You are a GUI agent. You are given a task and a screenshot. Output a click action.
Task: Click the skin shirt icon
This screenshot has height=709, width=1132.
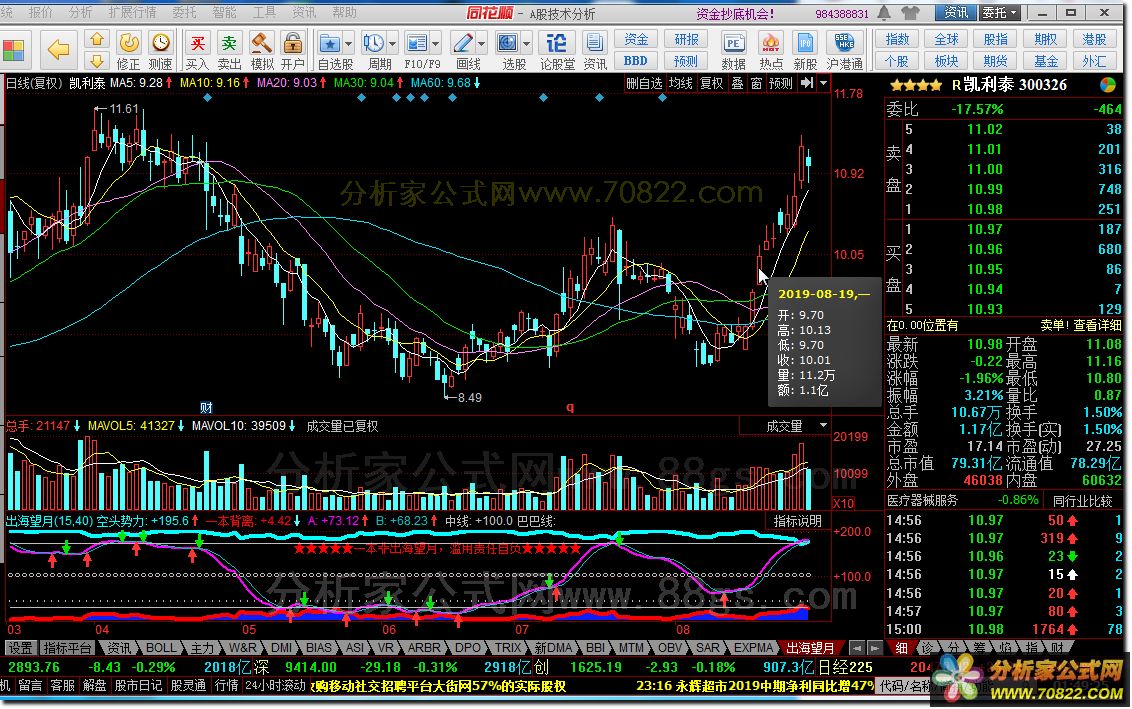911,13
